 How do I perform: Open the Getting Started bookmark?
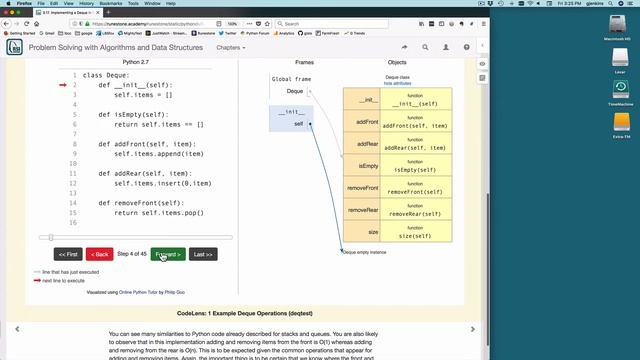20,33
